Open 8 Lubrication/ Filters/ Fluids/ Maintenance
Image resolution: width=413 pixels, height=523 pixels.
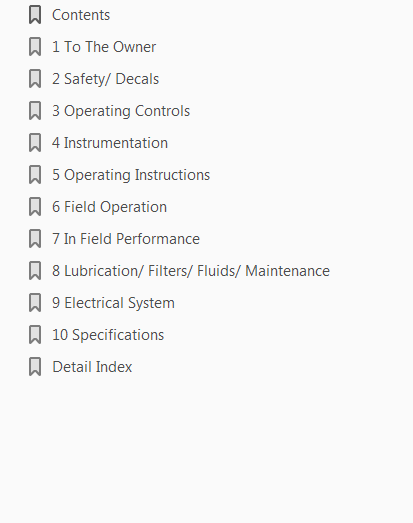pyautogui.click(x=191, y=271)
